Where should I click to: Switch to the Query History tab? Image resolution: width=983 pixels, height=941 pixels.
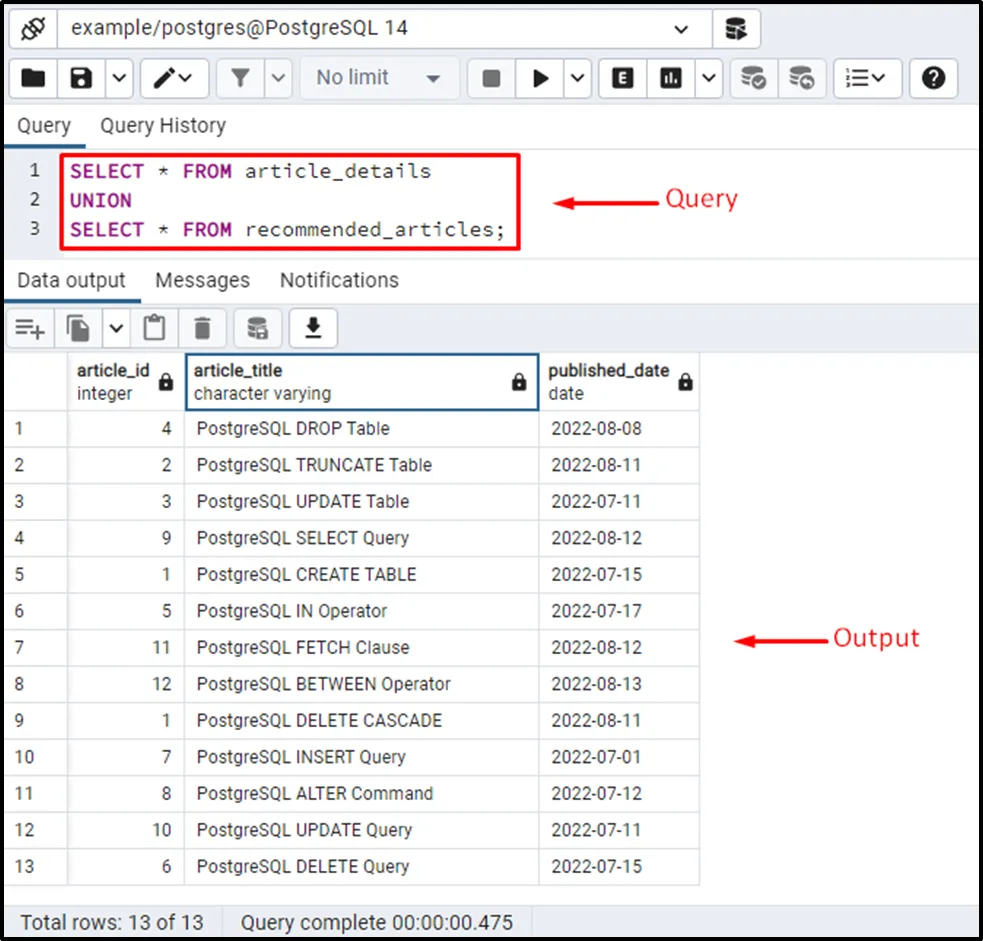pyautogui.click(x=162, y=126)
